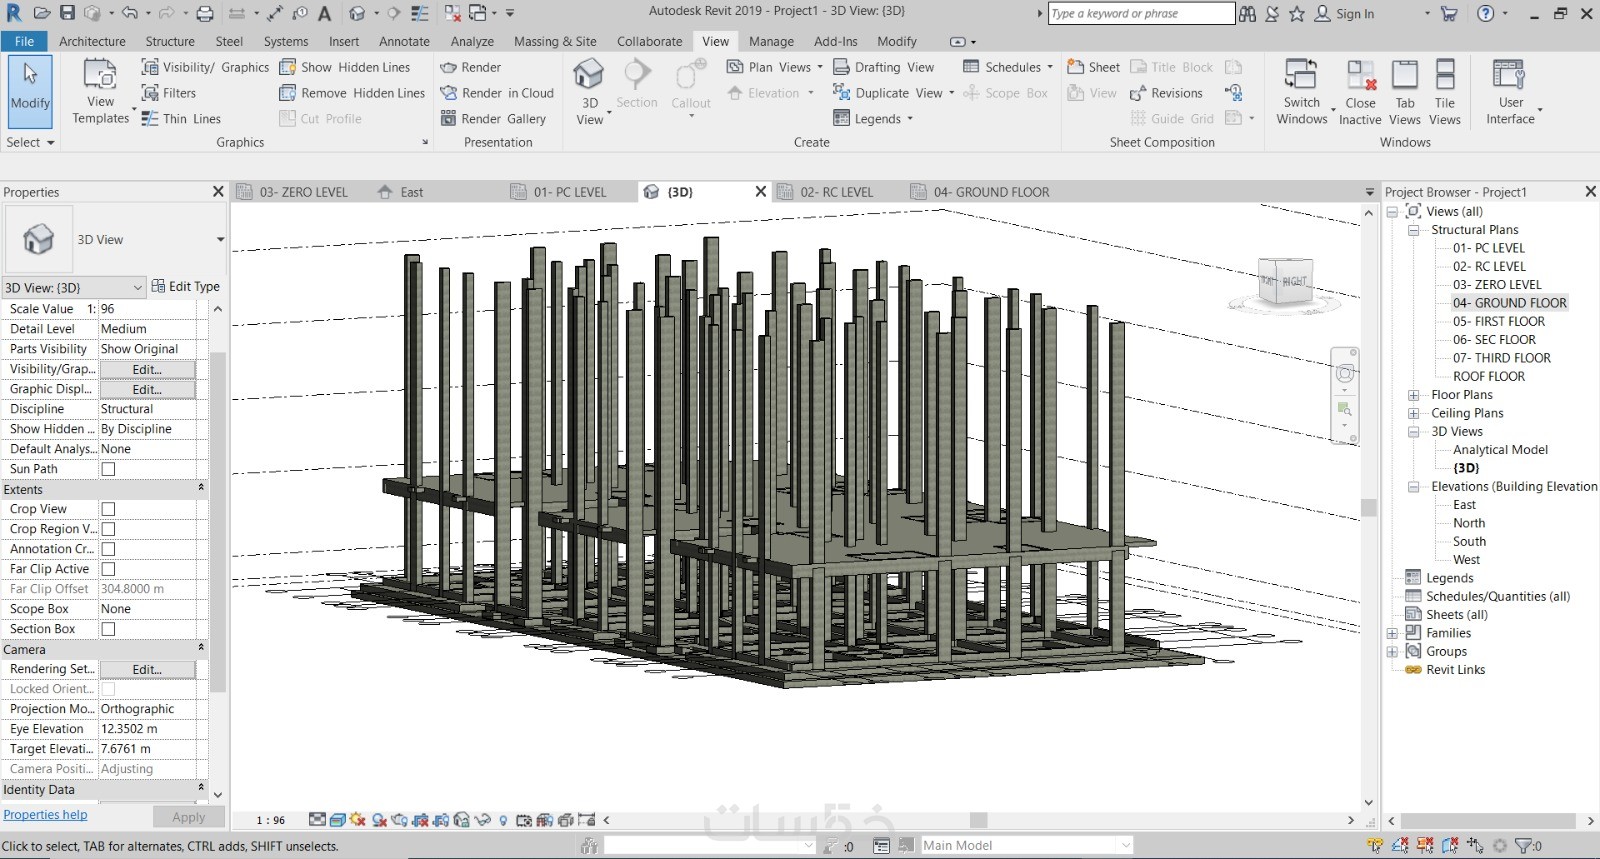
Task: Enable the Crop View checkbox
Action: tap(108, 509)
